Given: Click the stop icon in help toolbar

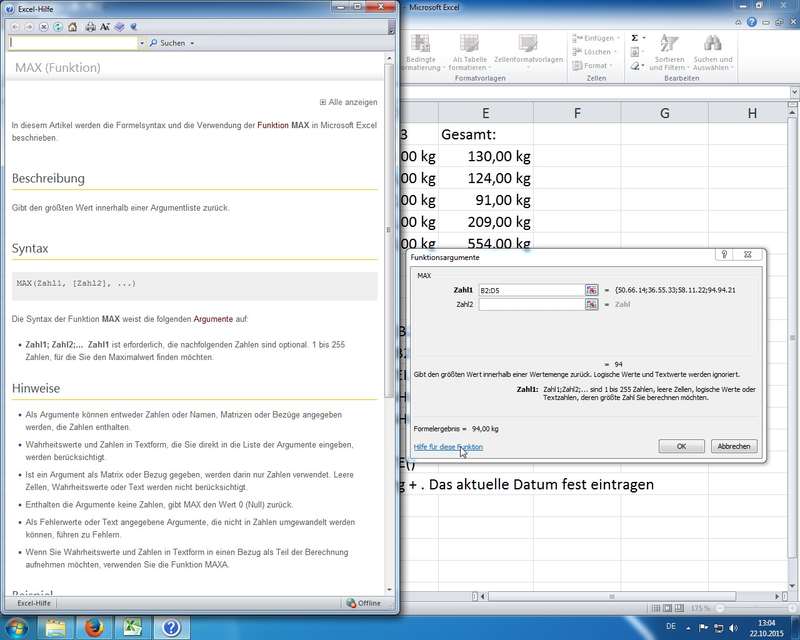Looking at the screenshot, I should pos(44,26).
